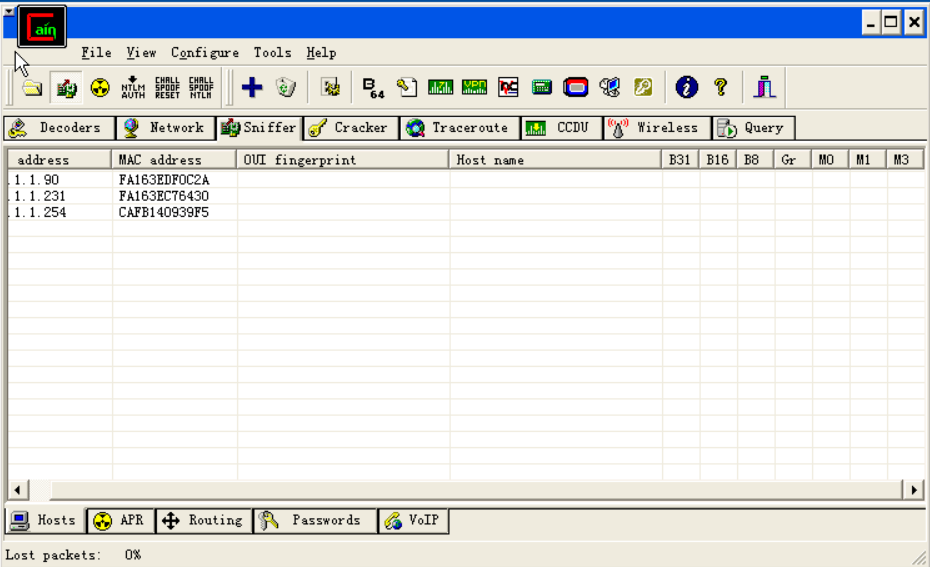This screenshot has height=567, width=930.
Task: Toggle the Start/Stop APR radiation icon
Action: coord(100,88)
